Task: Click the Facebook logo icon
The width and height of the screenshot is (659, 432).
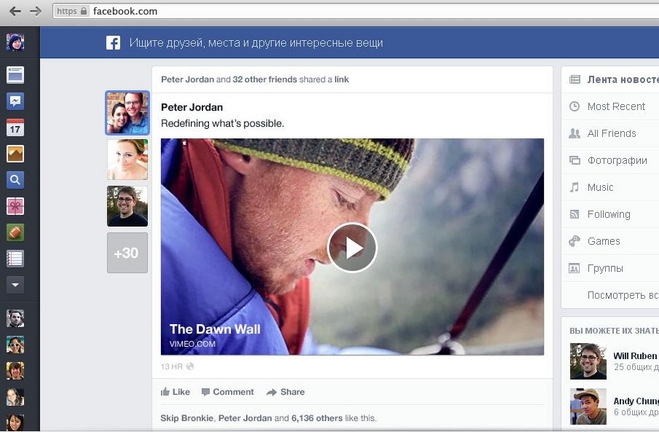Action: click(x=113, y=43)
